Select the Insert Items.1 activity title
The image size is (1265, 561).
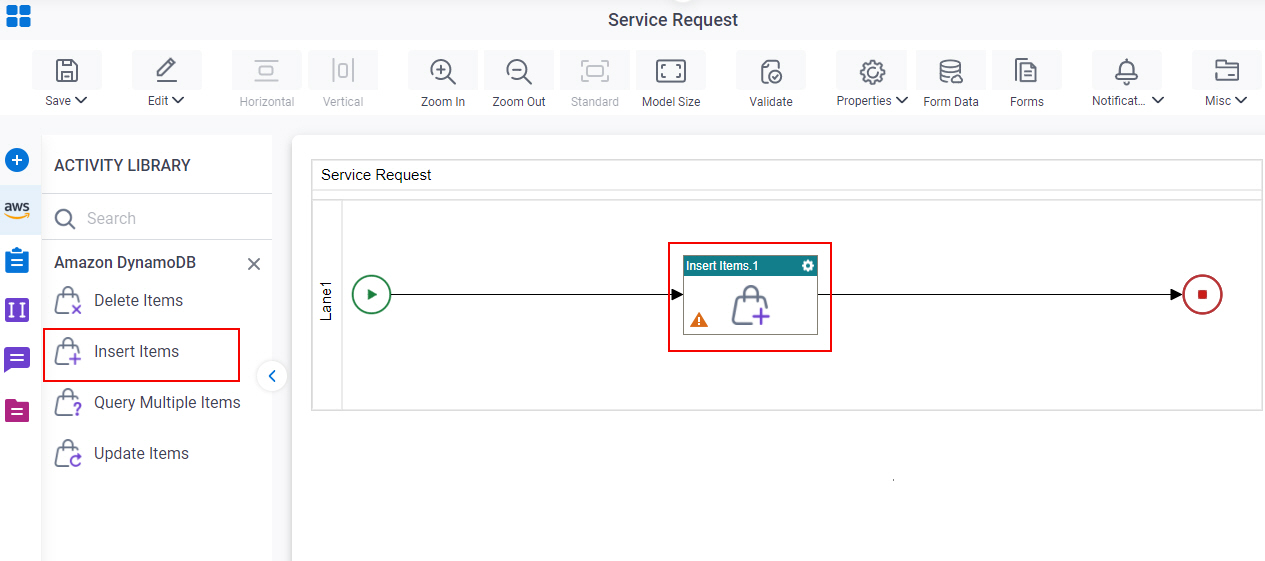pos(722,266)
